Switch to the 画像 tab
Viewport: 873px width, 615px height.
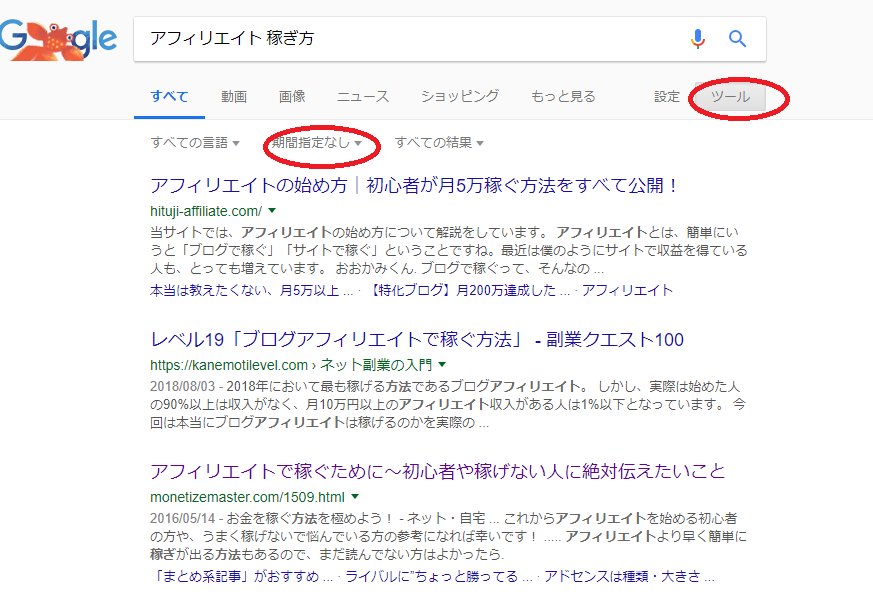[292, 97]
